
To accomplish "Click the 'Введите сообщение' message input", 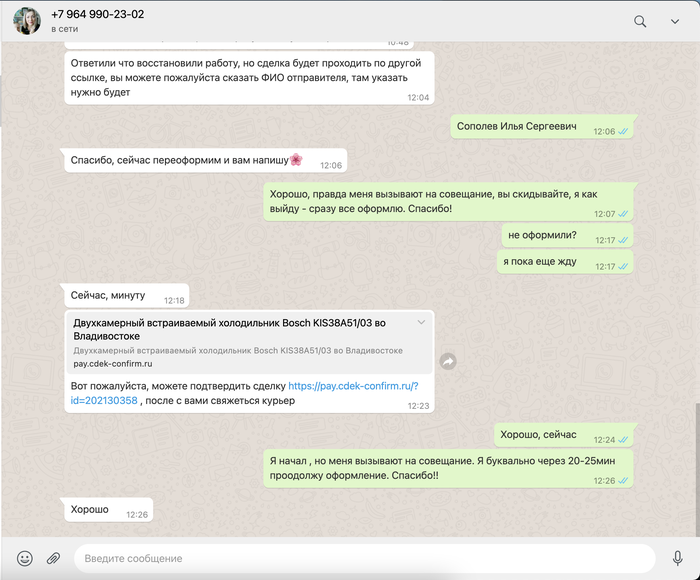I will click(360, 558).
